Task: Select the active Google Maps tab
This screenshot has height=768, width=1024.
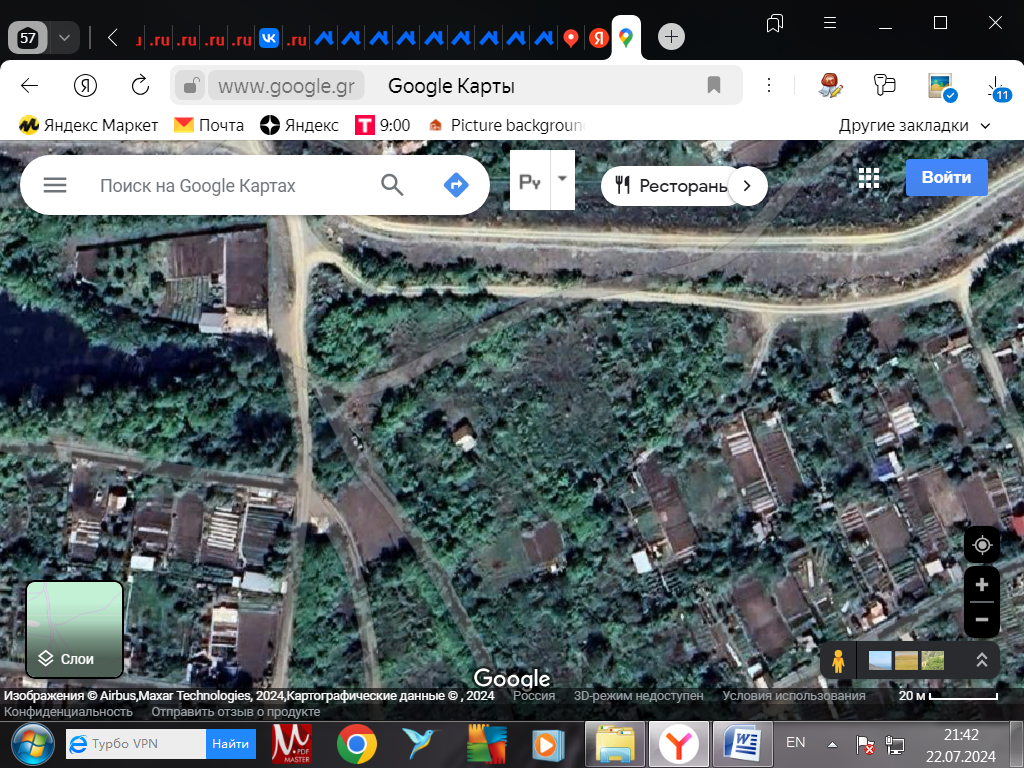Action: tap(626, 38)
